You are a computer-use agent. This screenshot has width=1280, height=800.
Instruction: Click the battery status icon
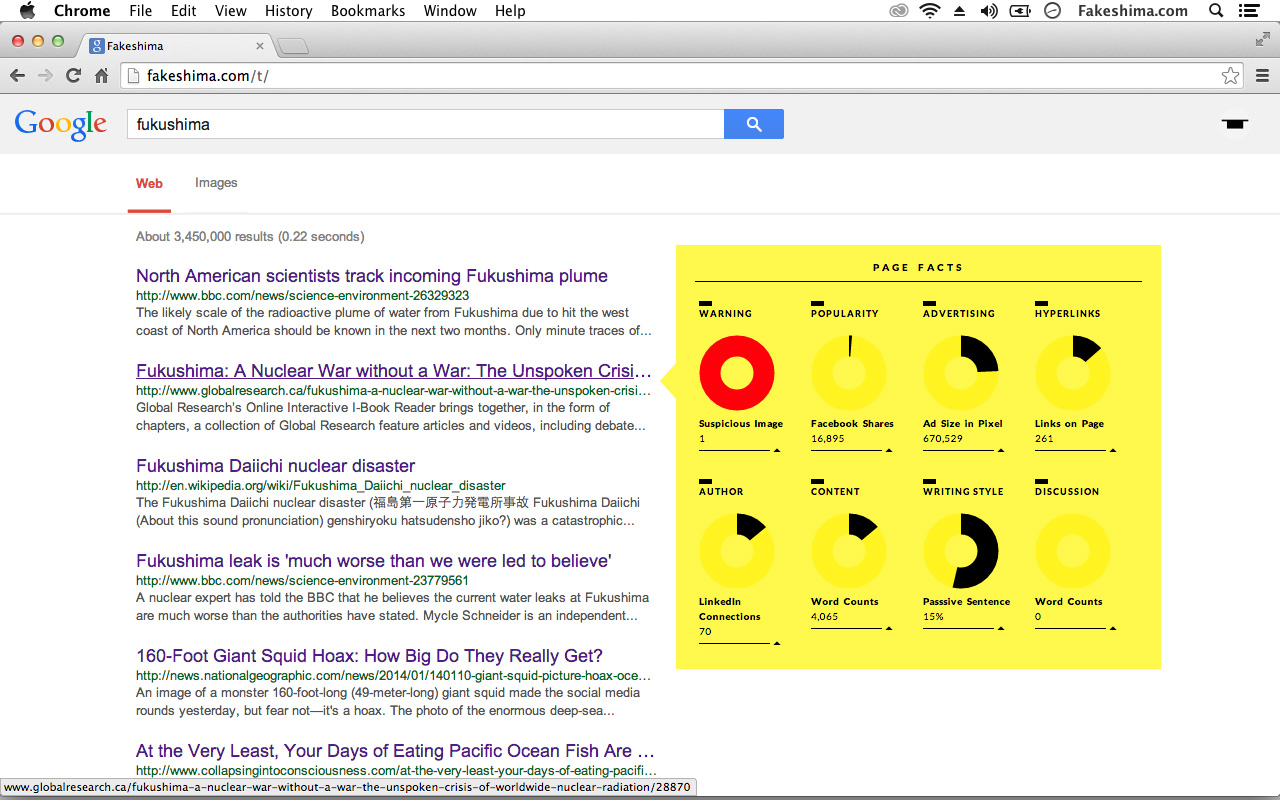(x=1020, y=11)
